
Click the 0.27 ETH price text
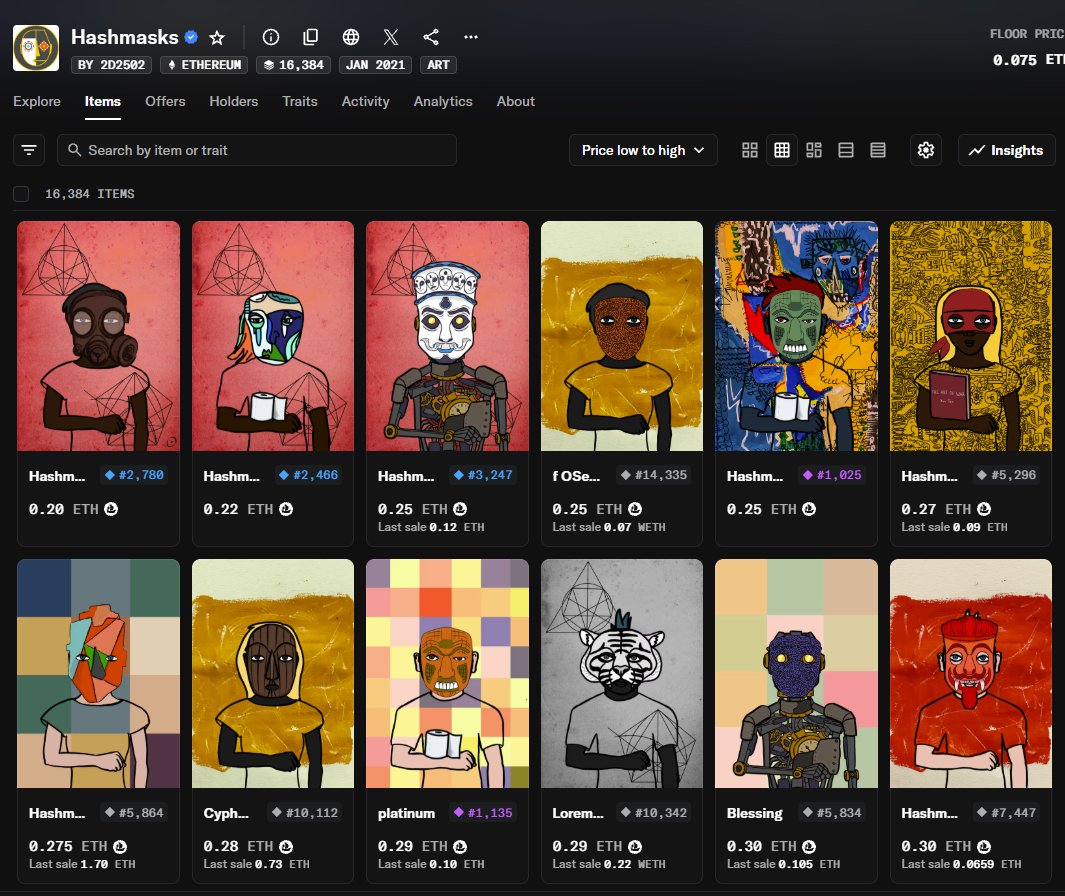936,509
